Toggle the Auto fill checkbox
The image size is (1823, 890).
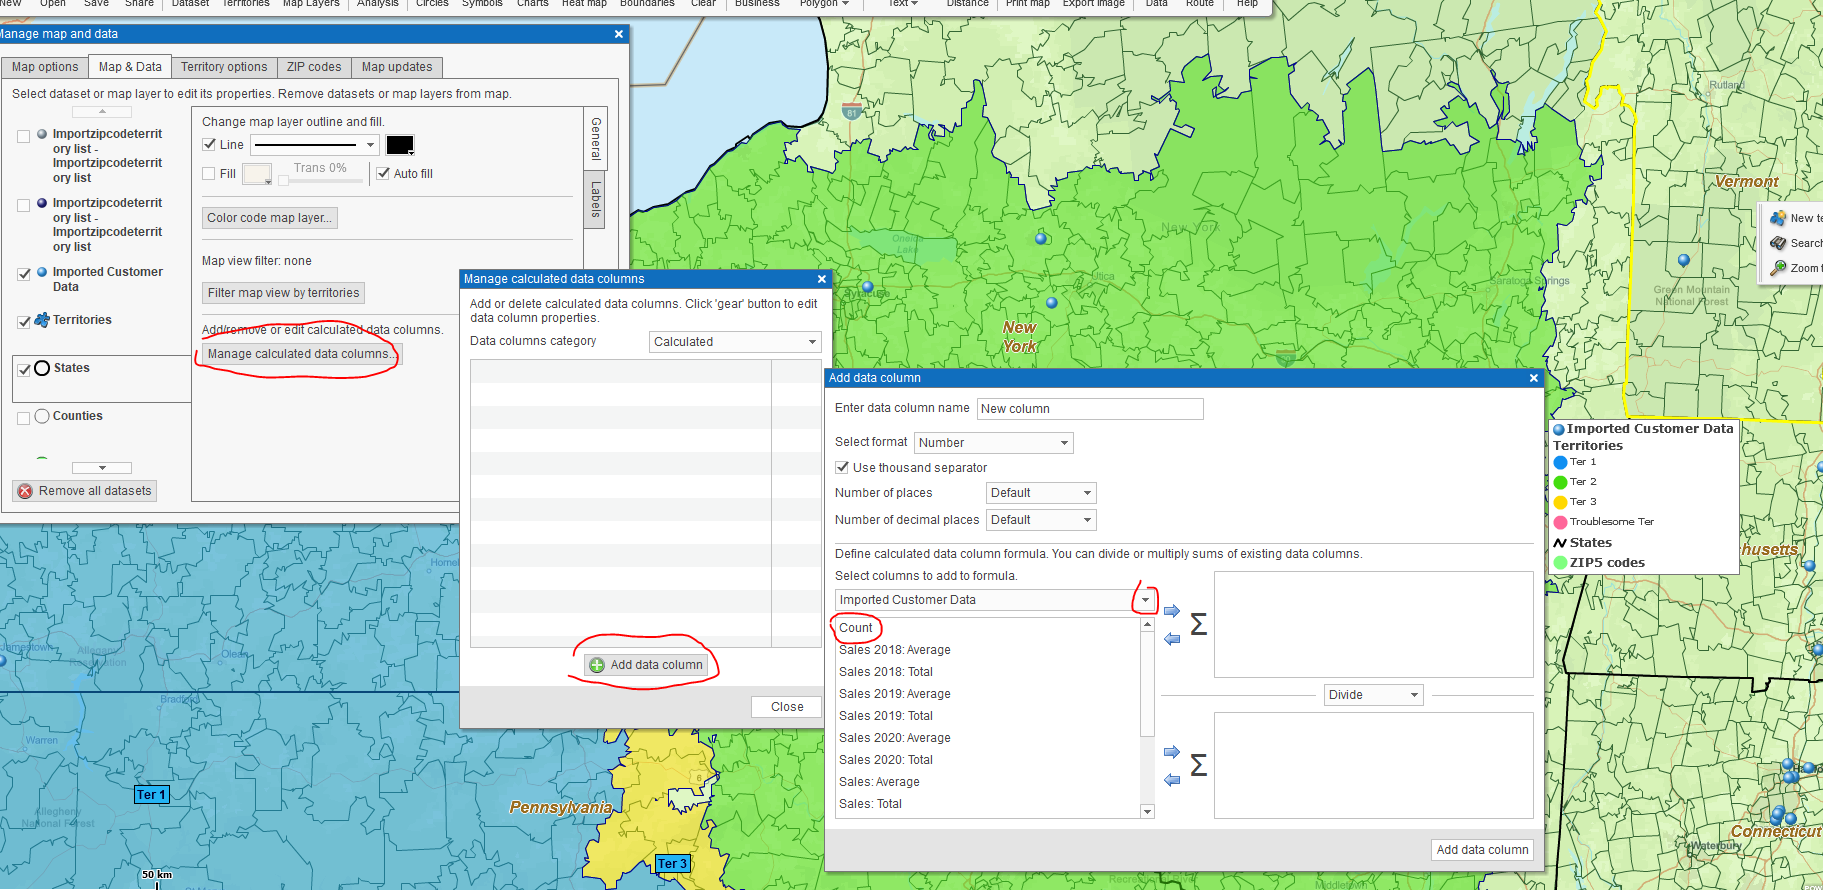[x=383, y=174]
